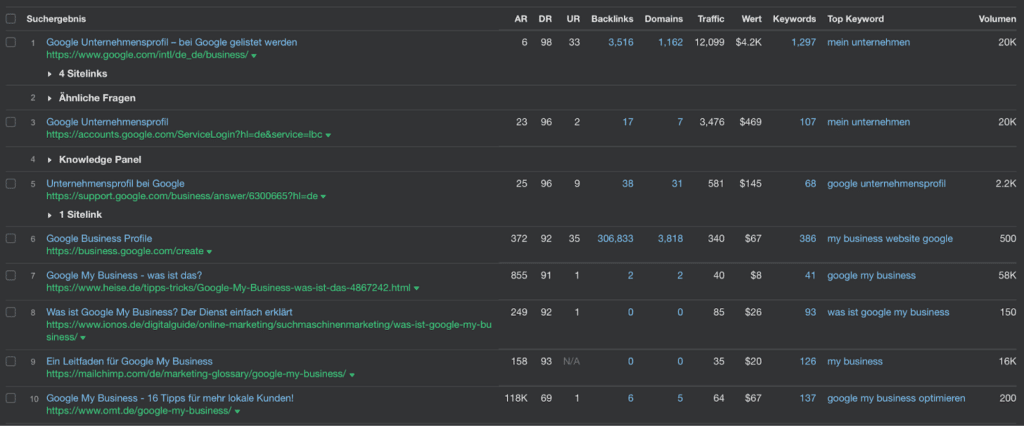
Task: Click the 118K AR value
Action: tap(516, 398)
